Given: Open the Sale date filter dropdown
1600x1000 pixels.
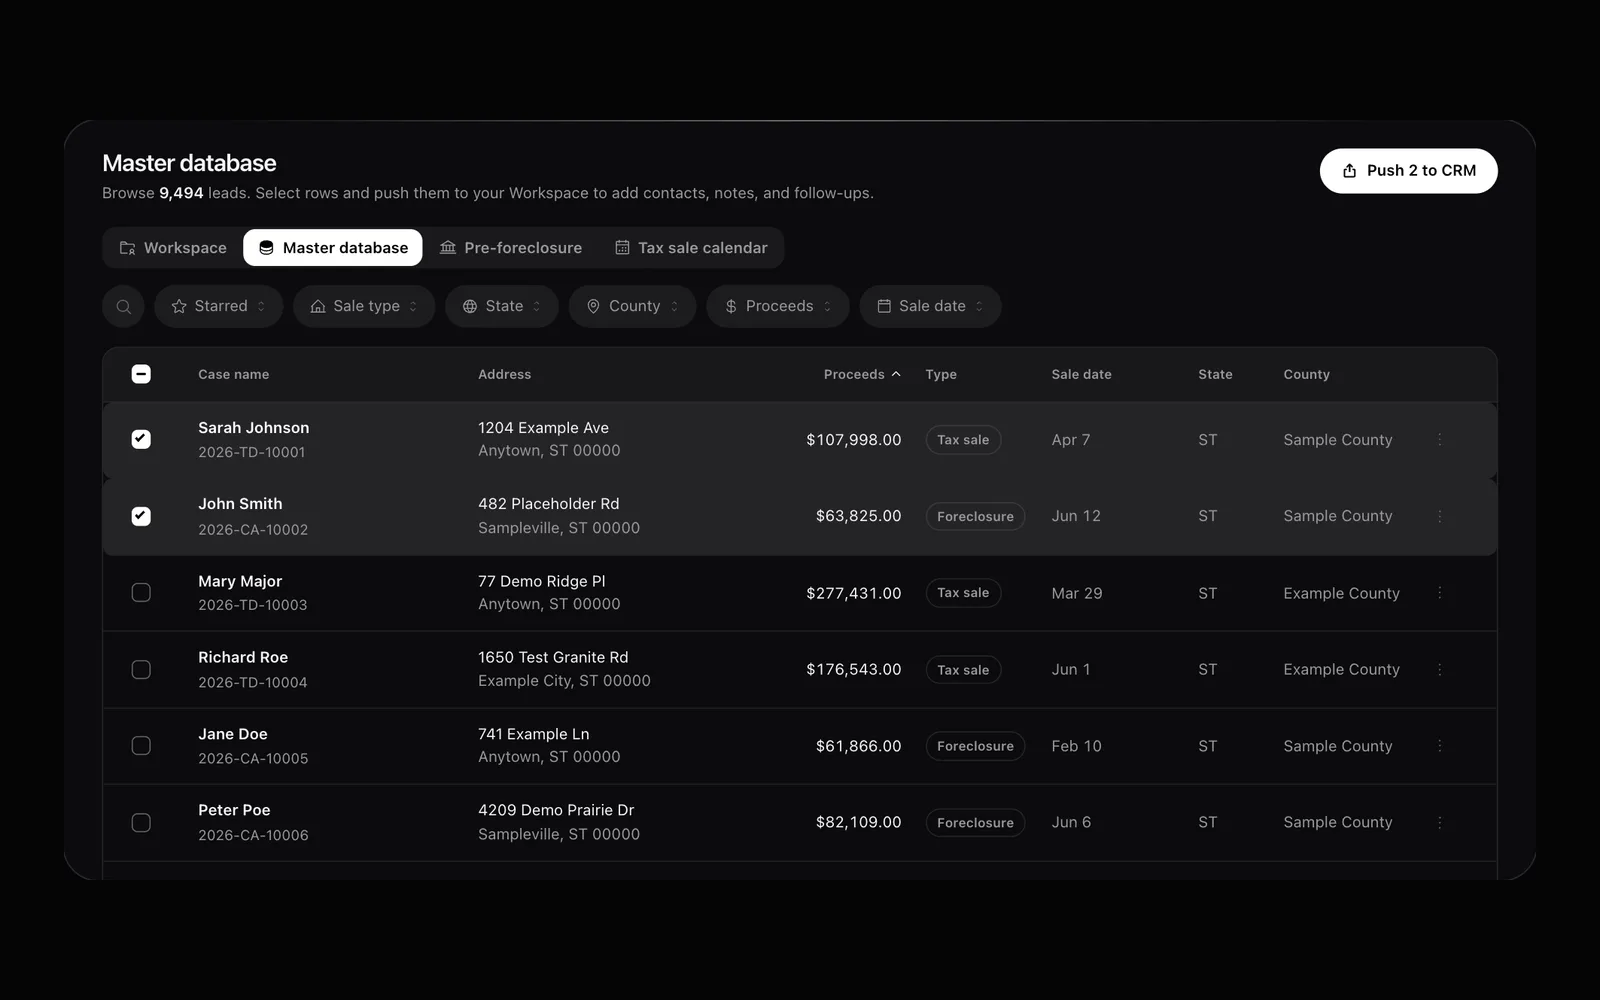Looking at the screenshot, I should (930, 306).
